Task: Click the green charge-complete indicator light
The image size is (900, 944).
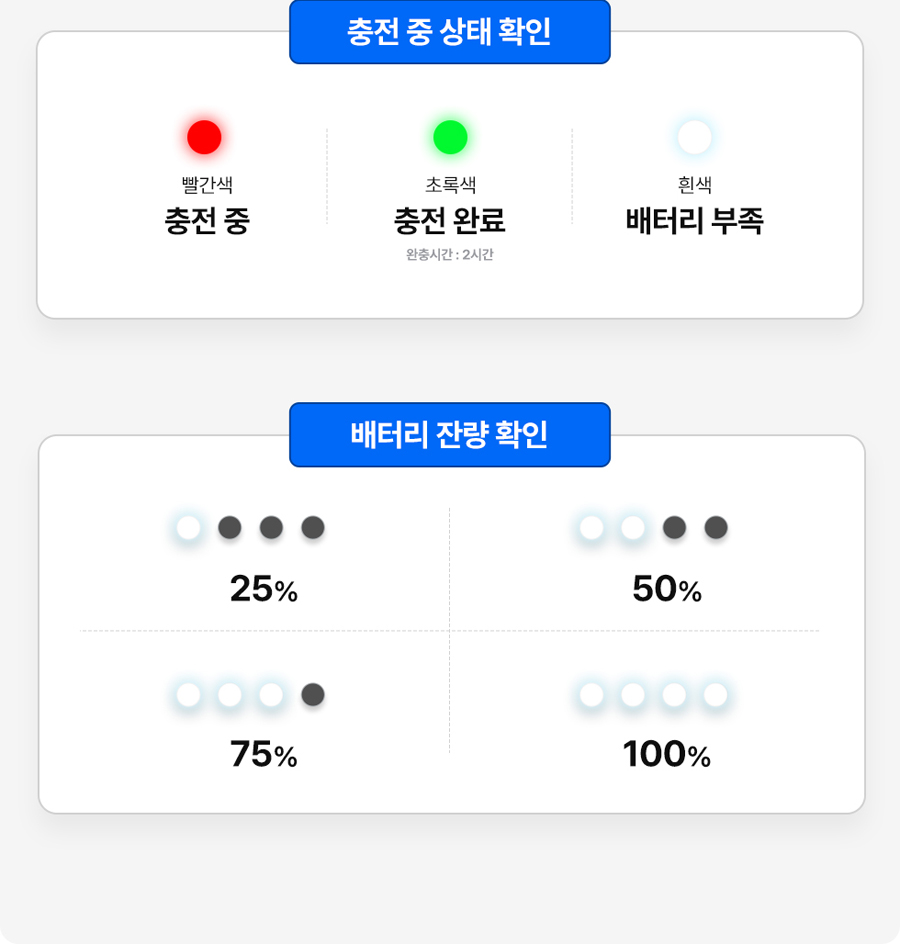Action: (450, 137)
